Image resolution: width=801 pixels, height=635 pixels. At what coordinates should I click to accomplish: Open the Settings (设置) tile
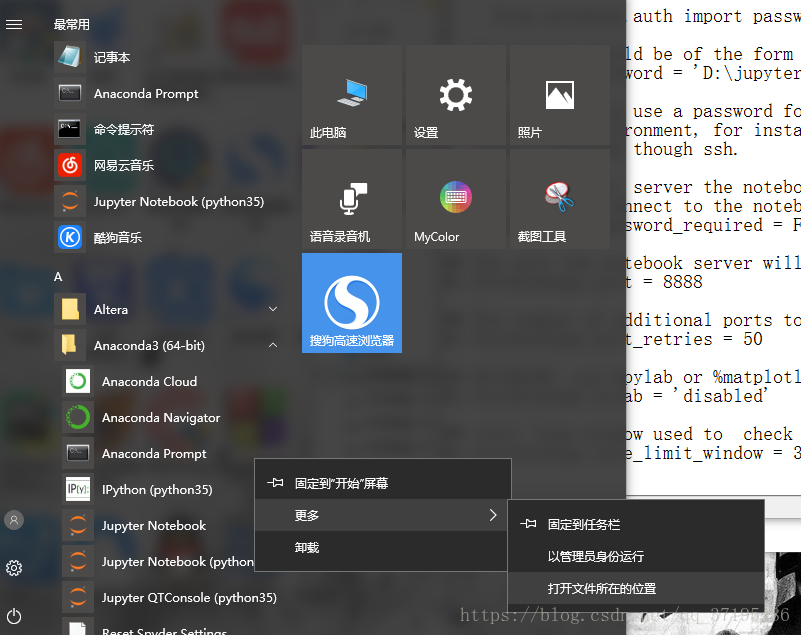pos(456,95)
